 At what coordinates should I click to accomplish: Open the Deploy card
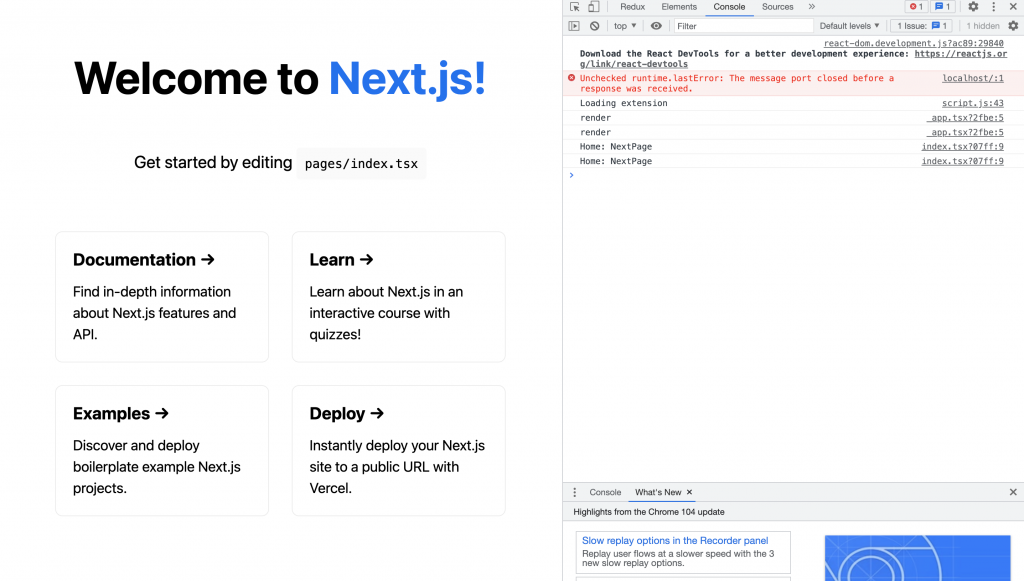[398, 450]
